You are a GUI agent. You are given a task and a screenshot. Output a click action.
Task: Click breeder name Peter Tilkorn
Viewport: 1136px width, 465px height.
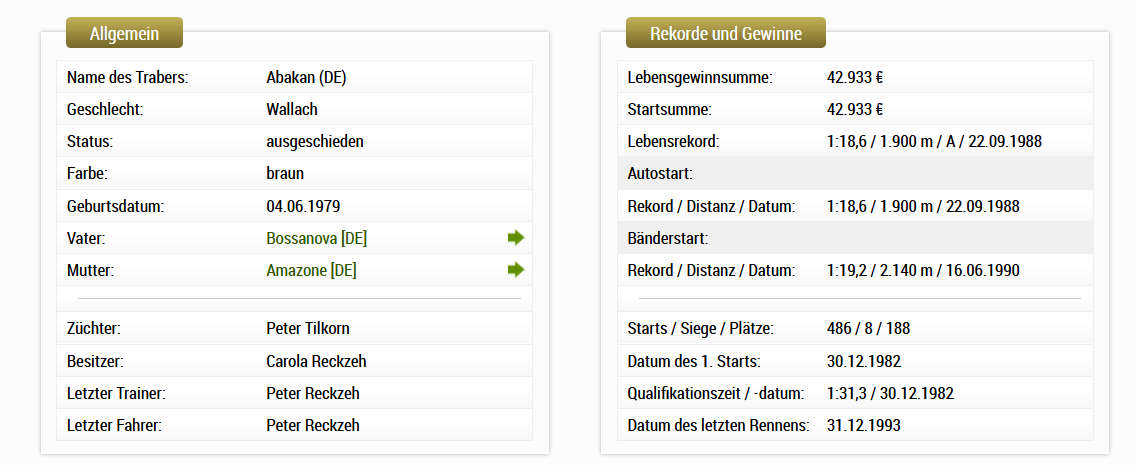tap(308, 329)
